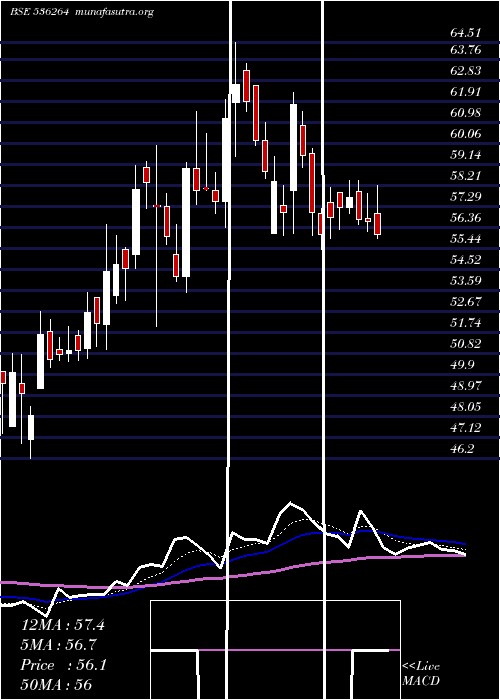Click the <<Live MACD label
Screen dimensions: 500x700
click(x=421, y=674)
